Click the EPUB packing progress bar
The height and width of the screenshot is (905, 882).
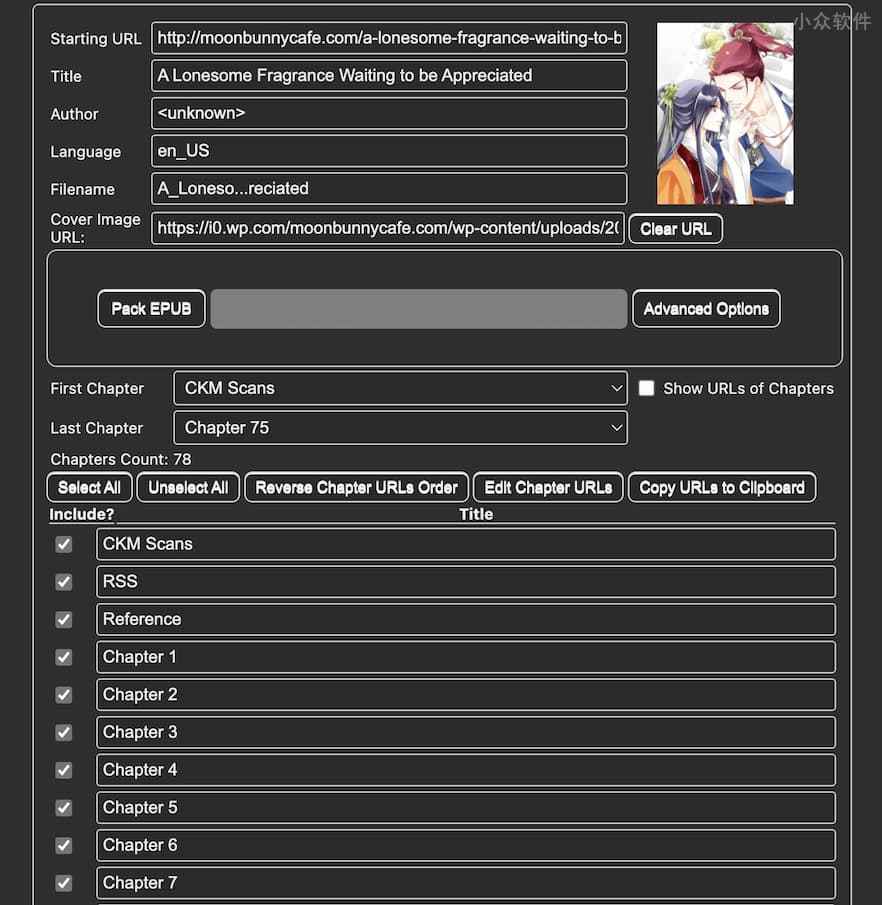point(418,309)
